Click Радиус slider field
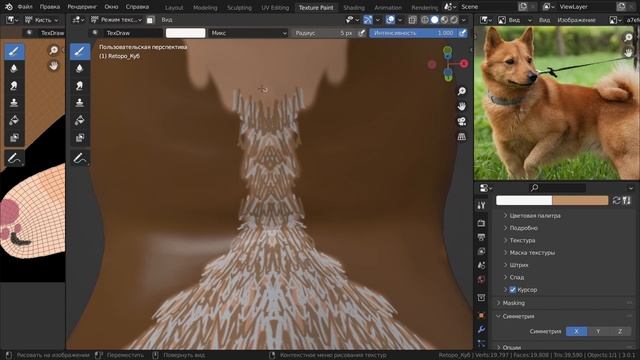 click(x=324, y=33)
